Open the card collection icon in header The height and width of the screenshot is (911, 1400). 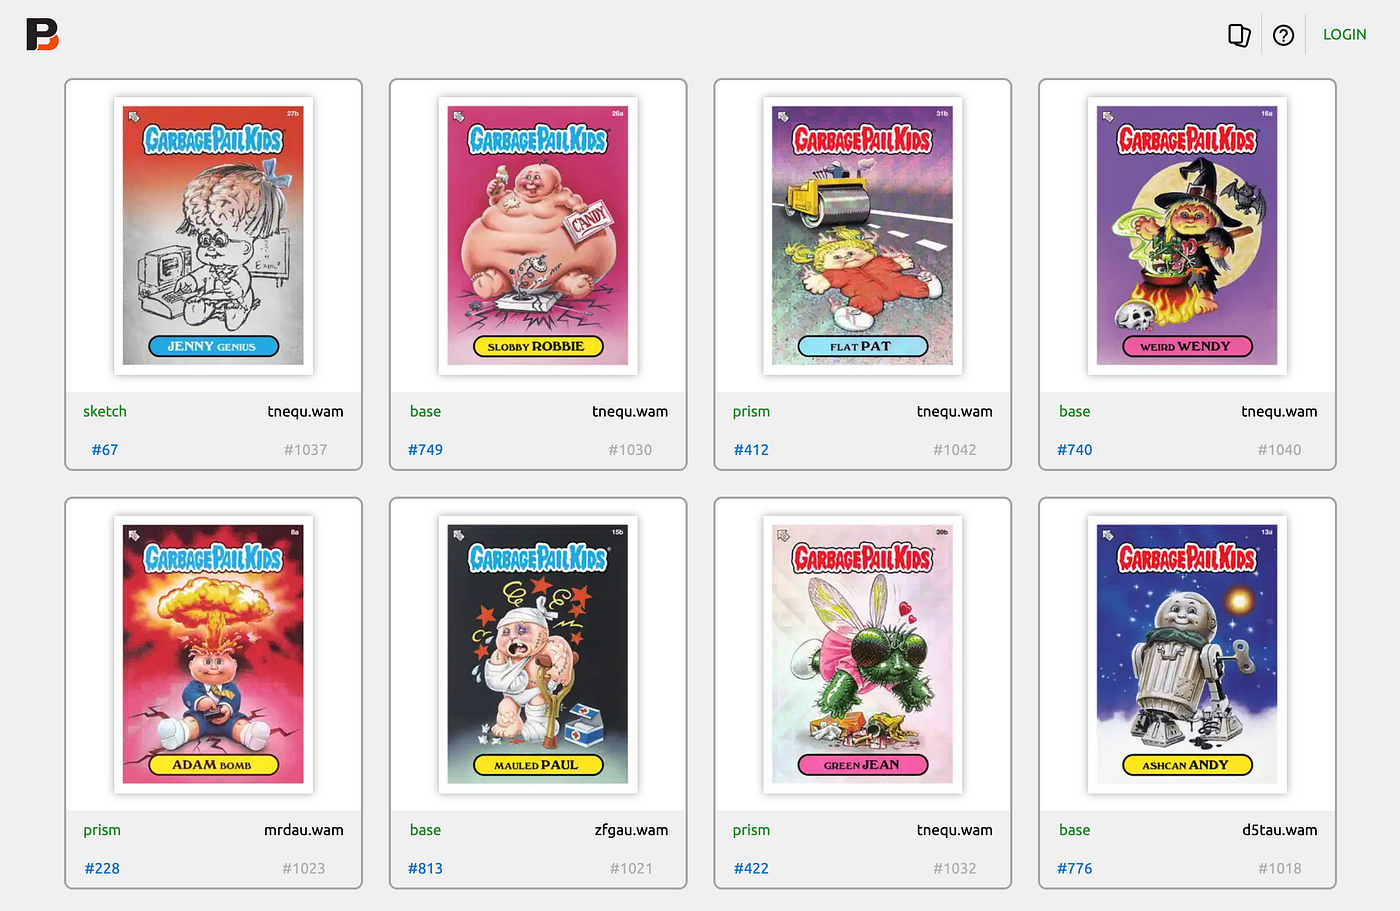pos(1239,35)
